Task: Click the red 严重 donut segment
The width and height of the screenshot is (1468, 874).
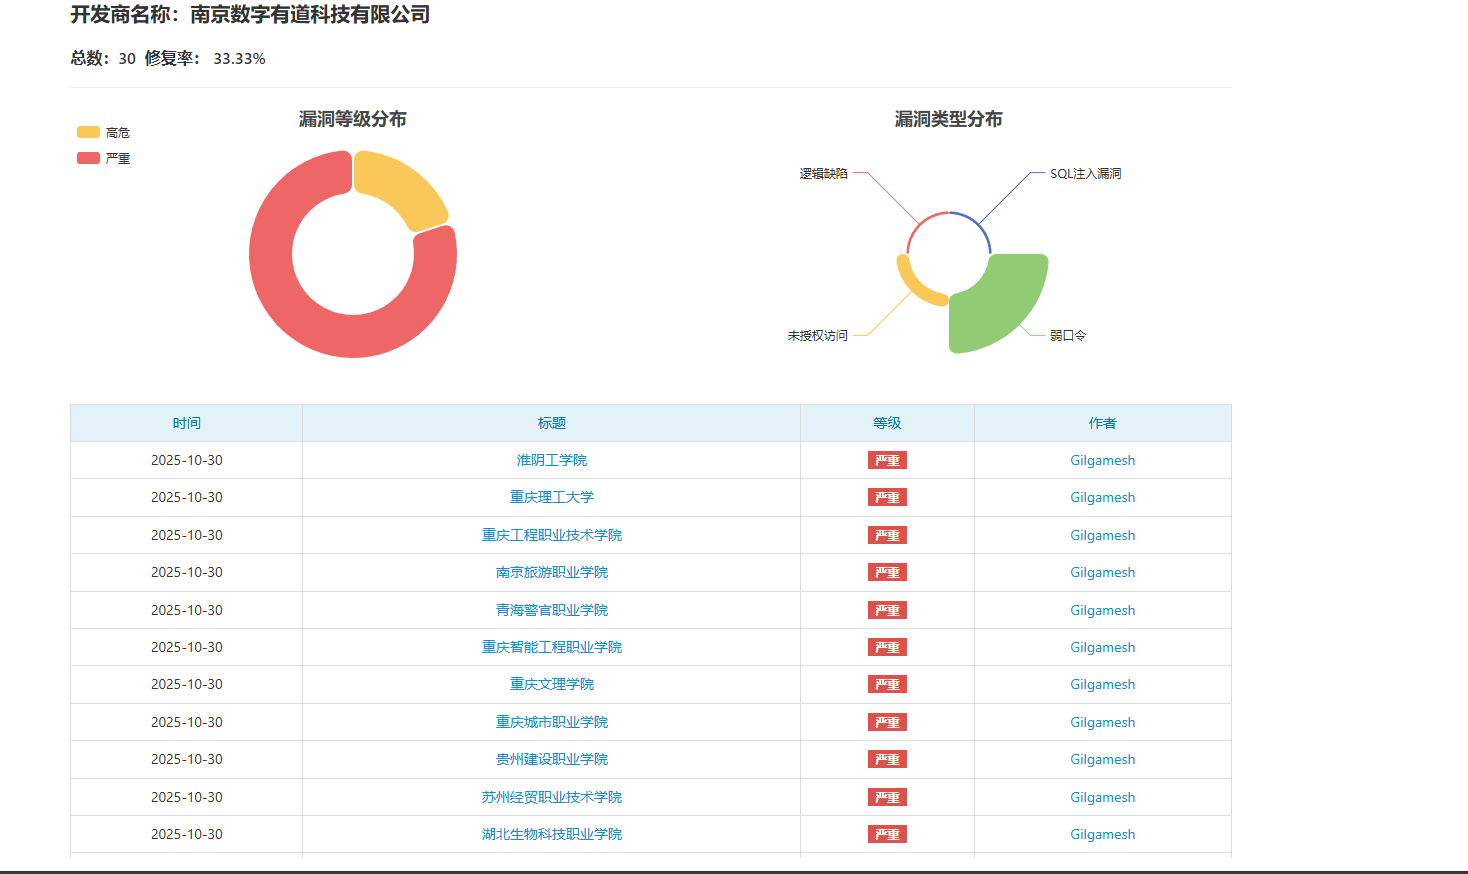Action: coord(300,300)
